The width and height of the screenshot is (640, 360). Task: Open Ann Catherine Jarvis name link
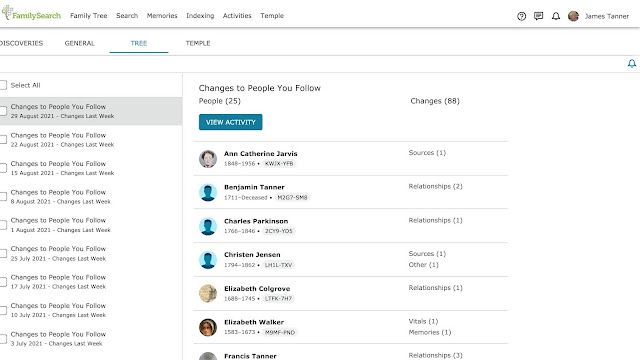pos(260,153)
